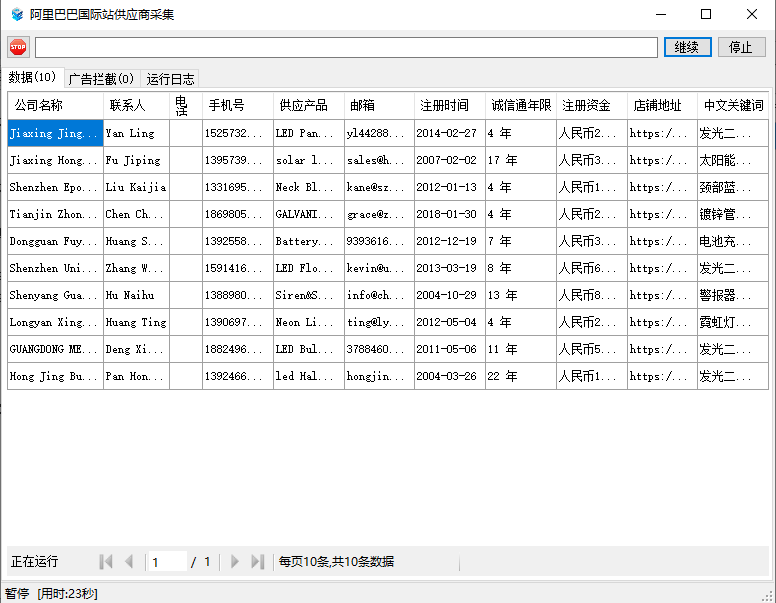This screenshot has width=776, height=603.
Task: Select the 数据(10) tab
Action: tap(33, 78)
